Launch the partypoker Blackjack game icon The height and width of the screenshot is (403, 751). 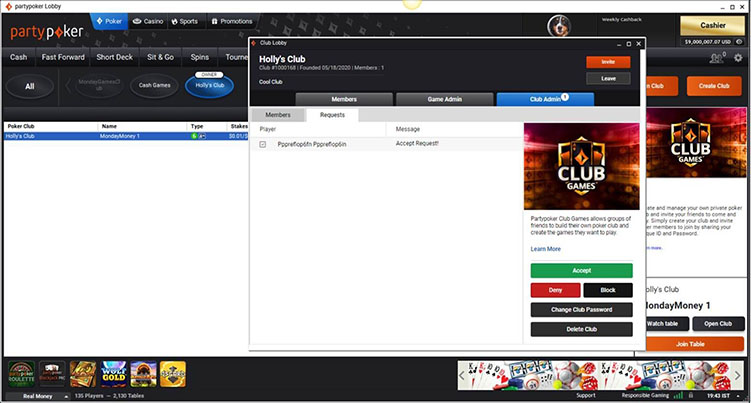[x=52, y=374]
